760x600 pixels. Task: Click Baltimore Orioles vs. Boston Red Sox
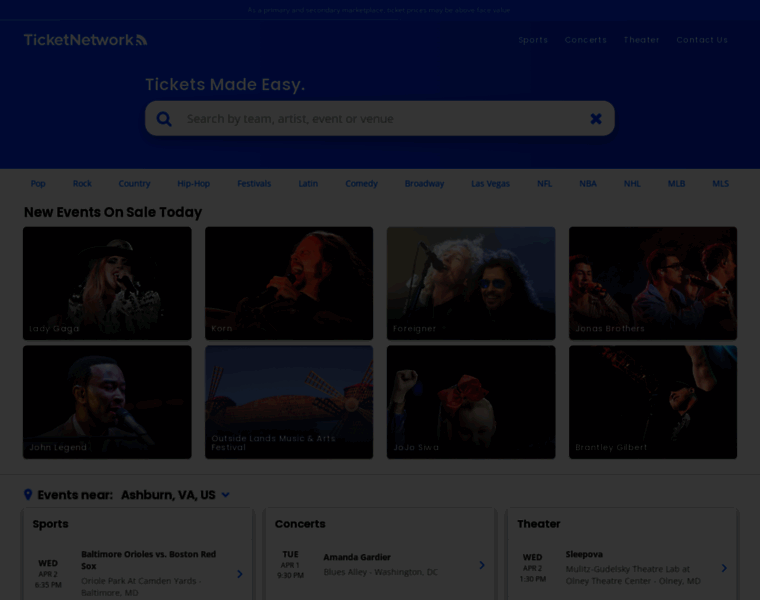149,560
